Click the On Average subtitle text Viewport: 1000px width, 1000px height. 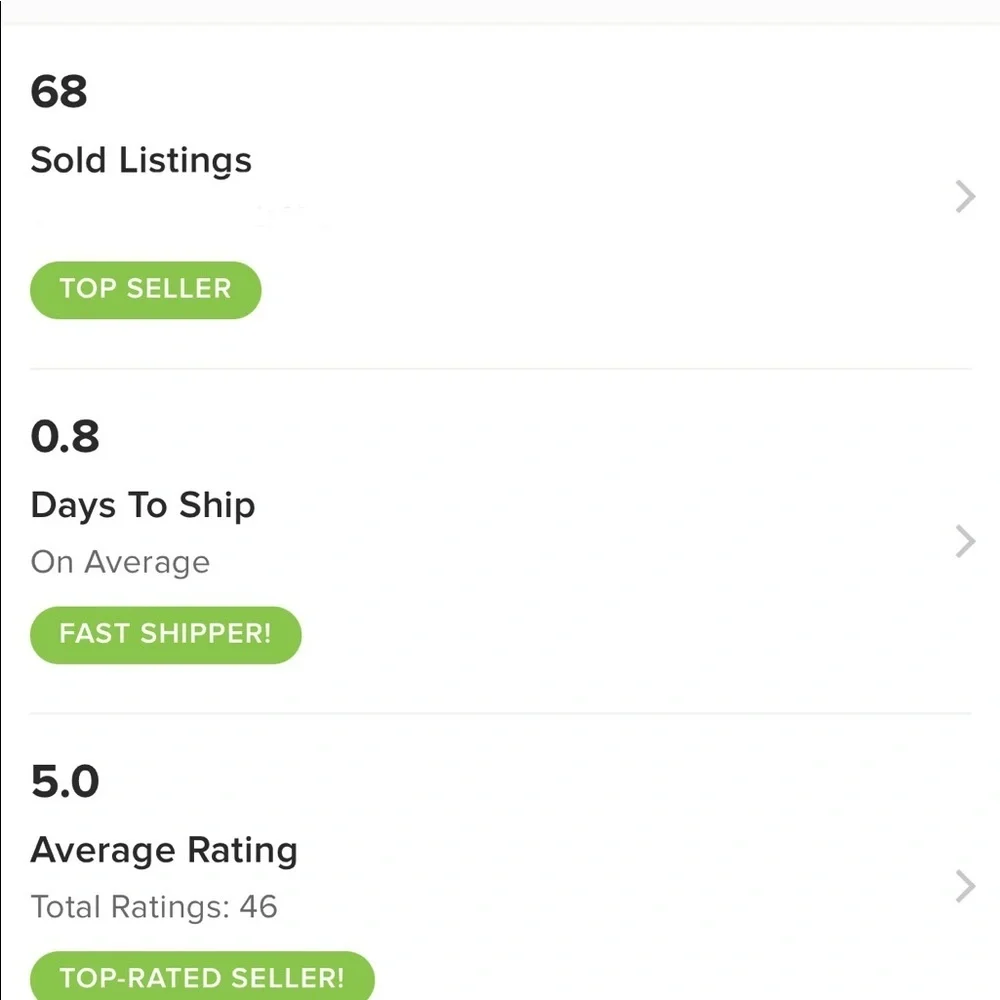[120, 562]
